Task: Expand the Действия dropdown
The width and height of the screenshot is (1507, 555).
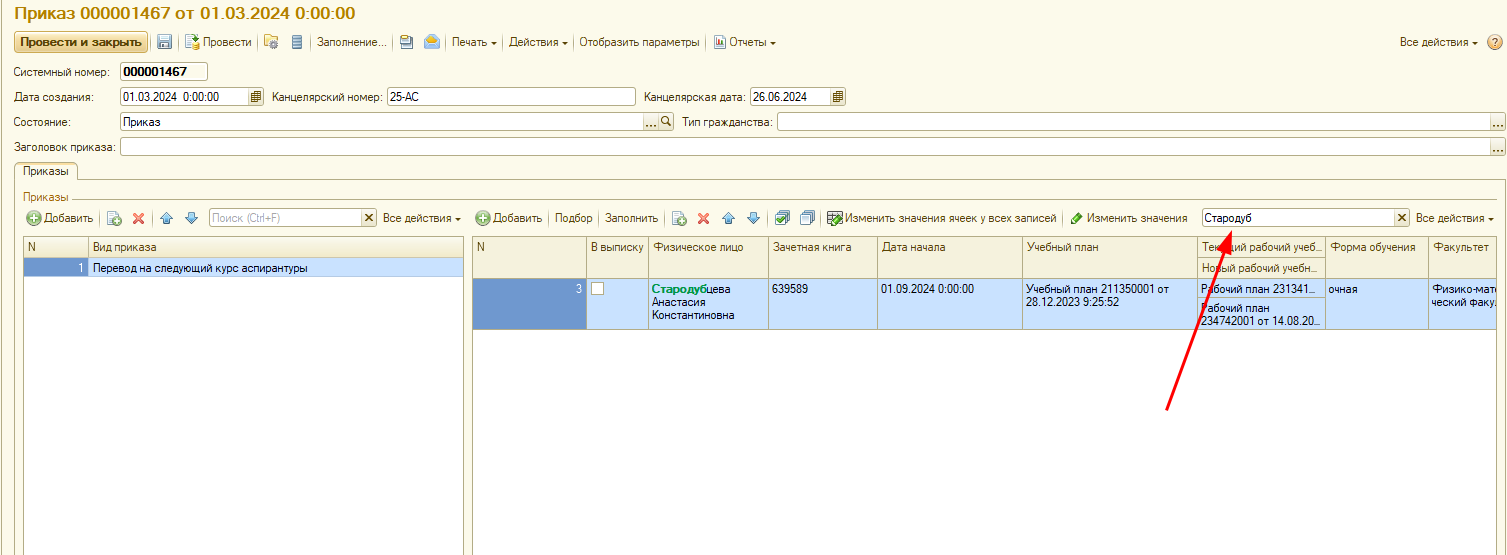Action: coord(538,42)
